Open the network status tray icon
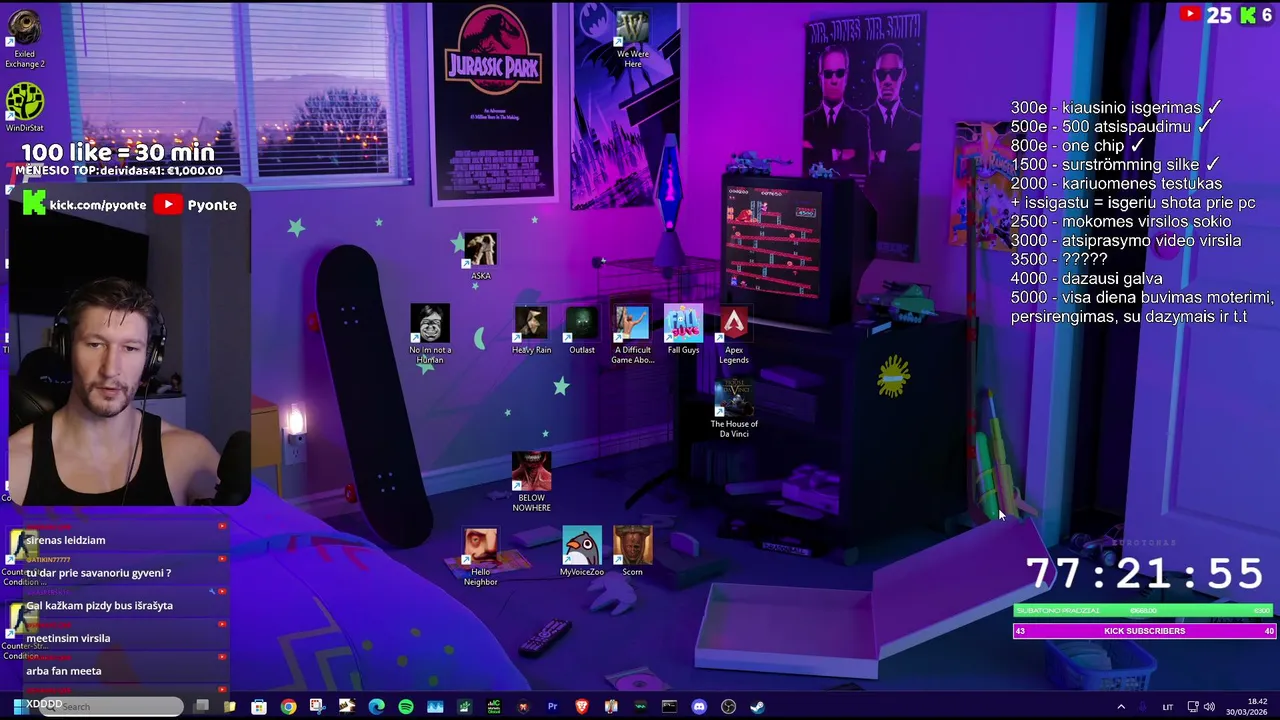This screenshot has height=720, width=1280. coord(1193,707)
